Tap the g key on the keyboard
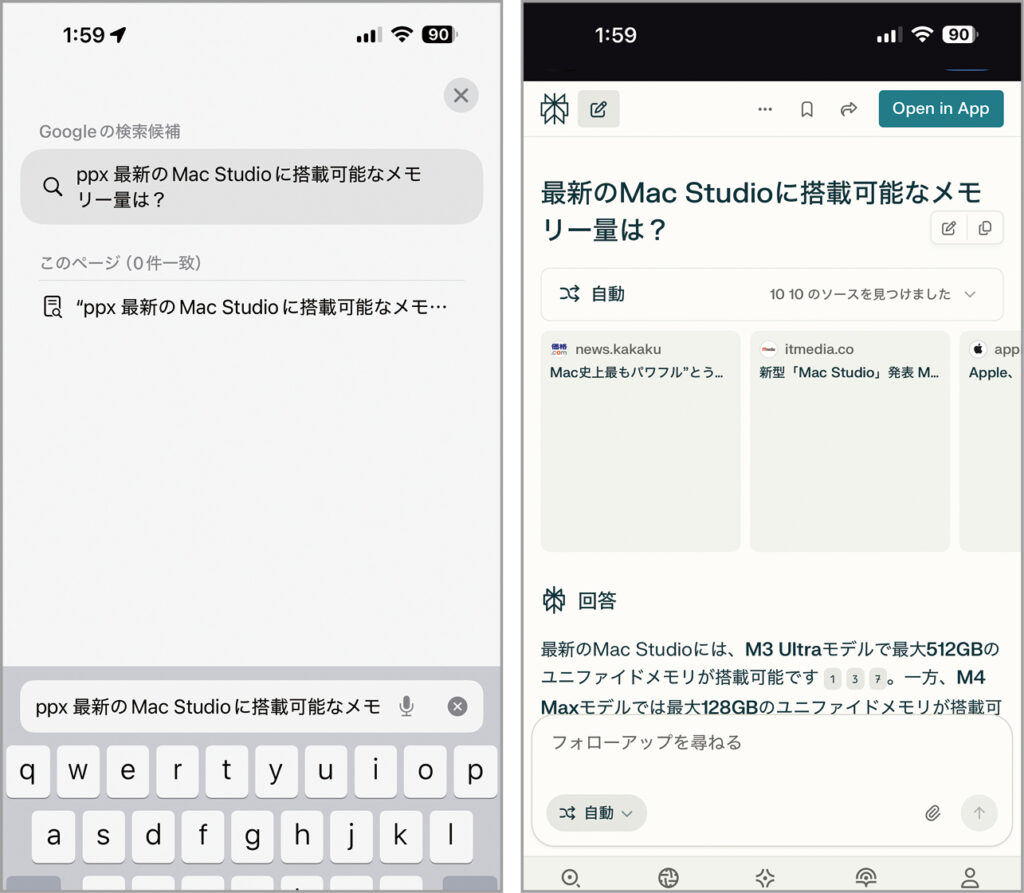Screen dimensions: 1024x893 click(252, 836)
